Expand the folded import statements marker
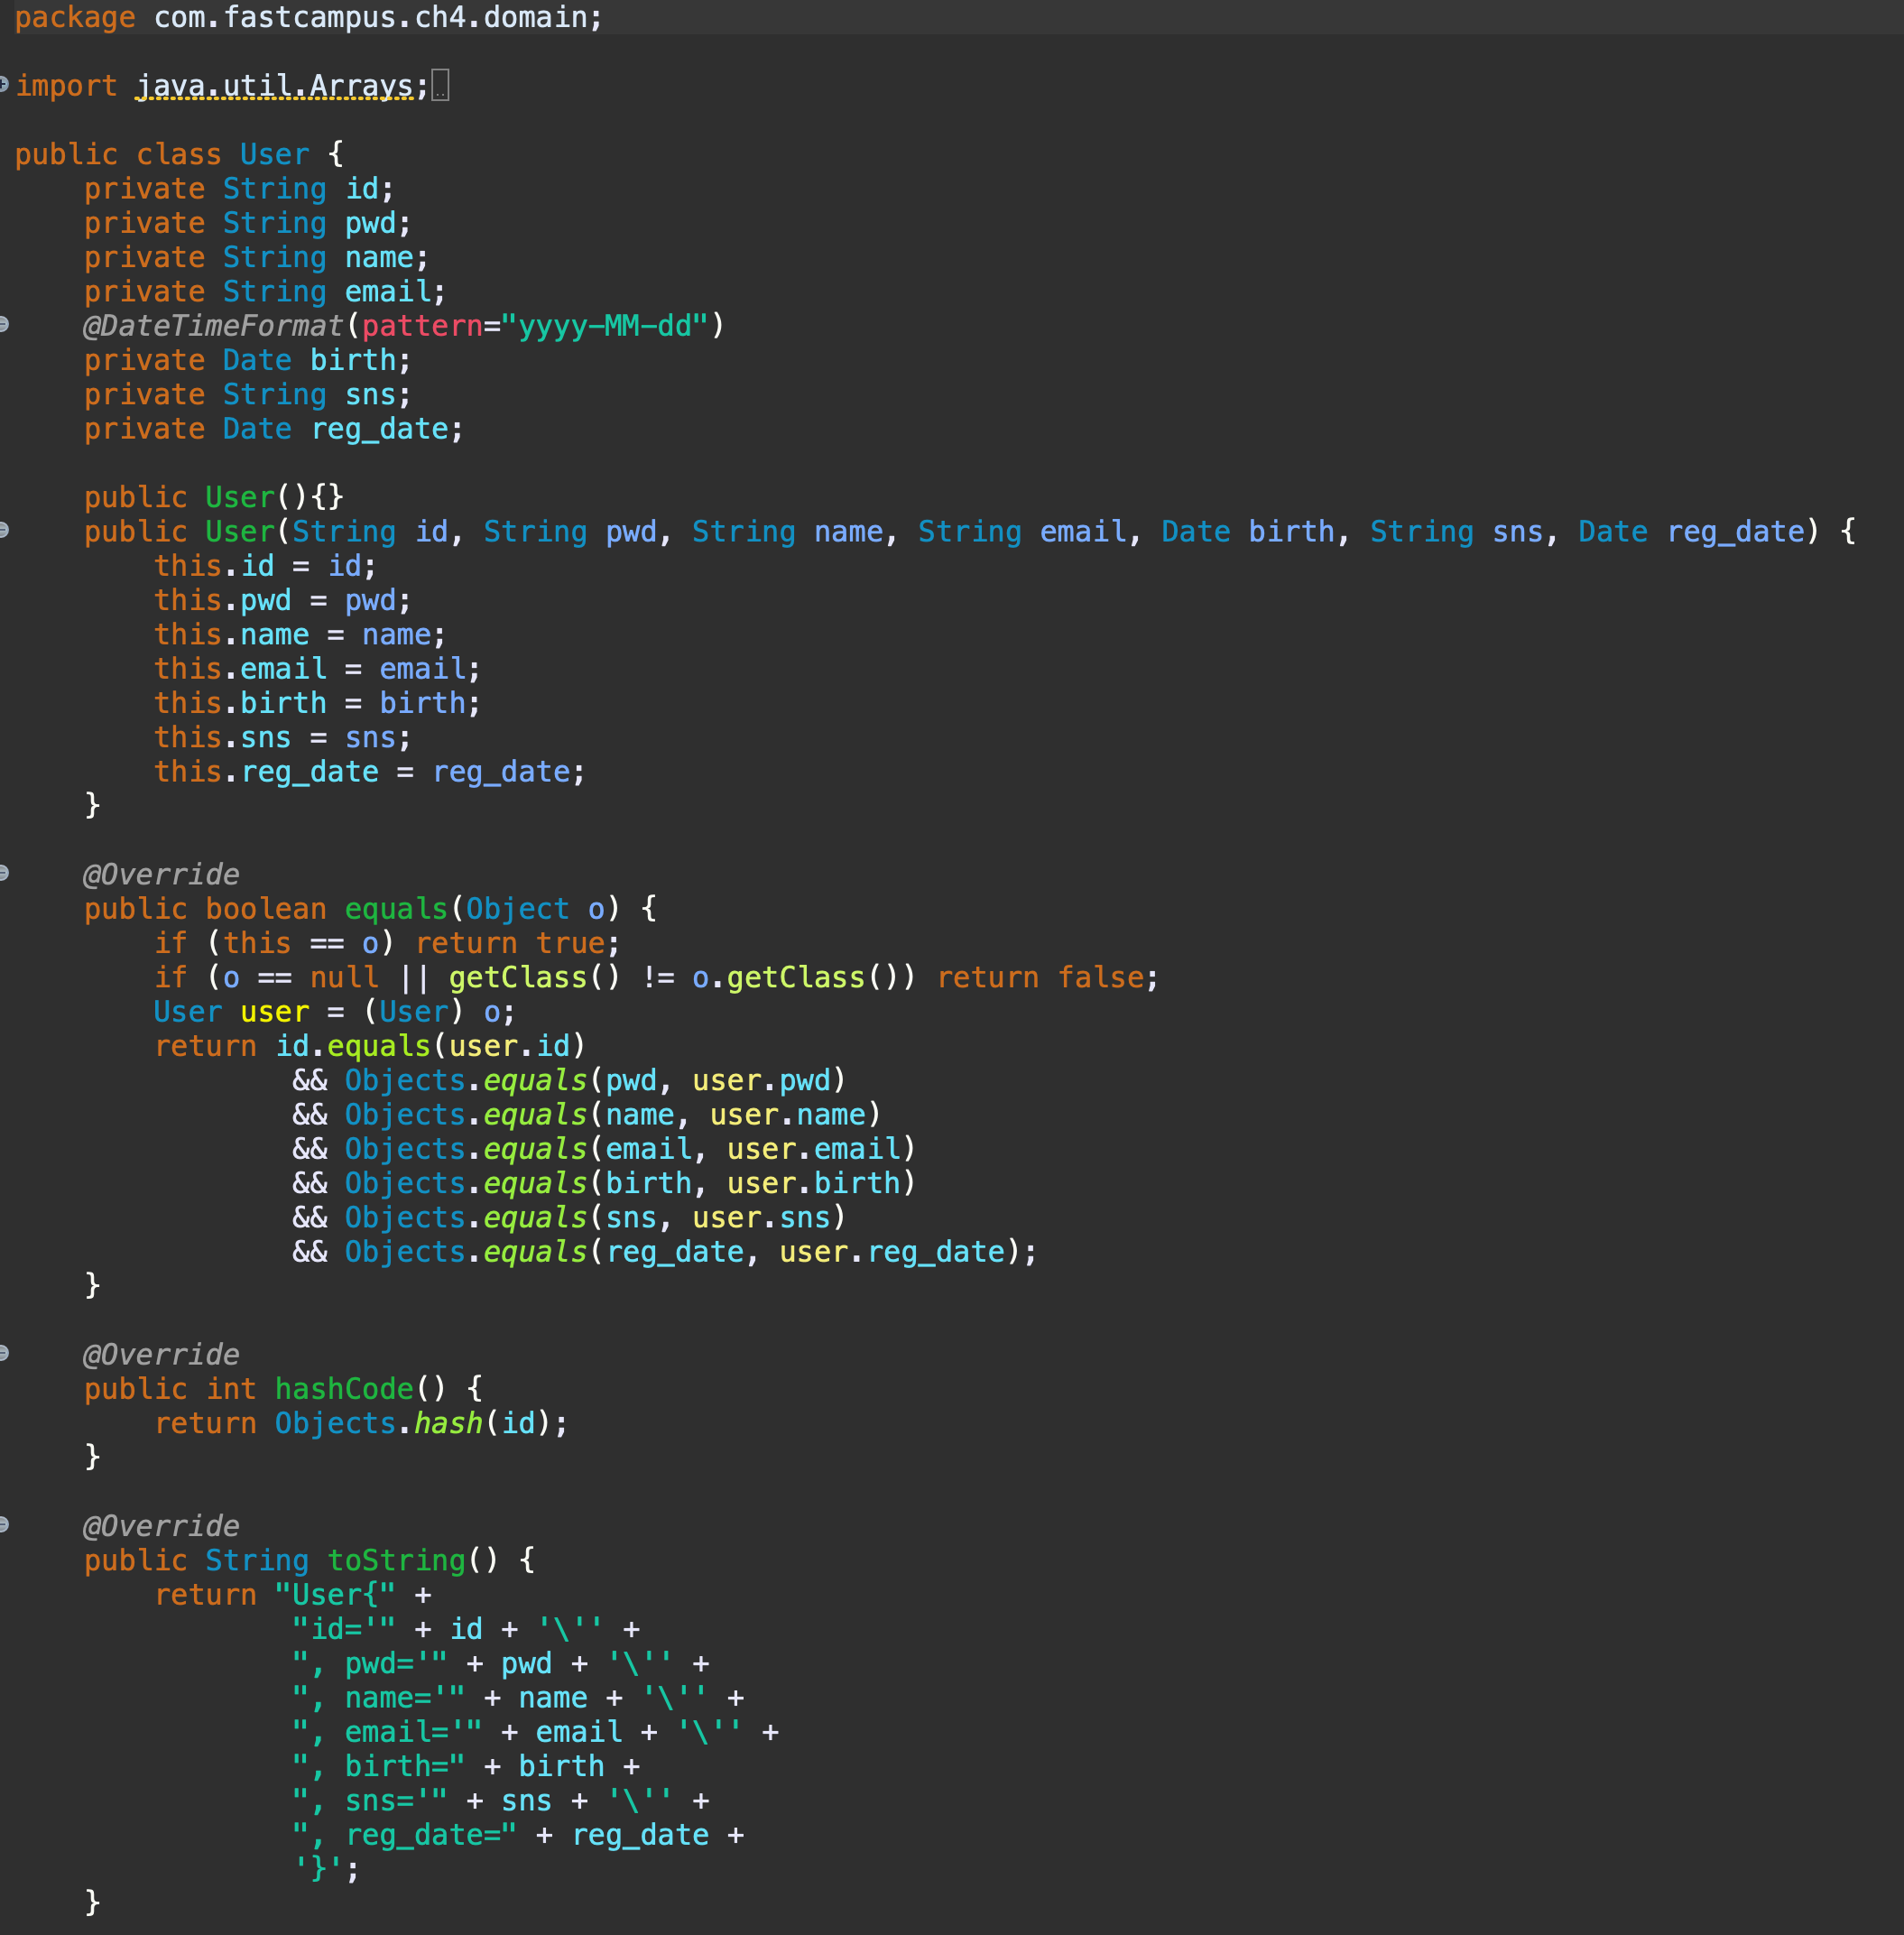 pyautogui.click(x=4, y=85)
